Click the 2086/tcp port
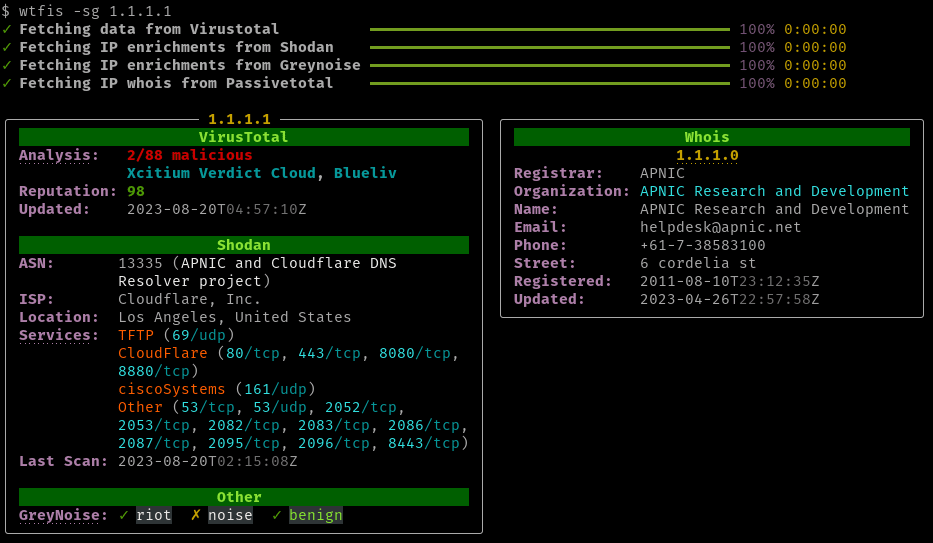This screenshot has width=933, height=543. pyautogui.click(x=424, y=425)
